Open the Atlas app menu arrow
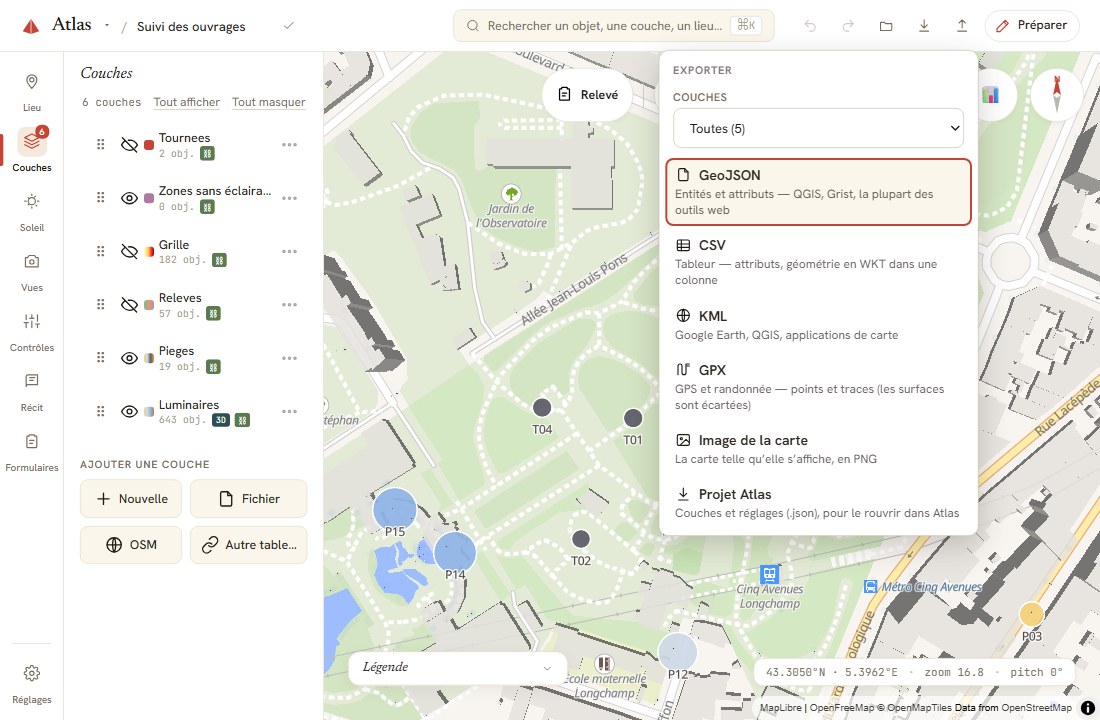Viewport: 1100px width, 720px height. pyautogui.click(x=107, y=25)
